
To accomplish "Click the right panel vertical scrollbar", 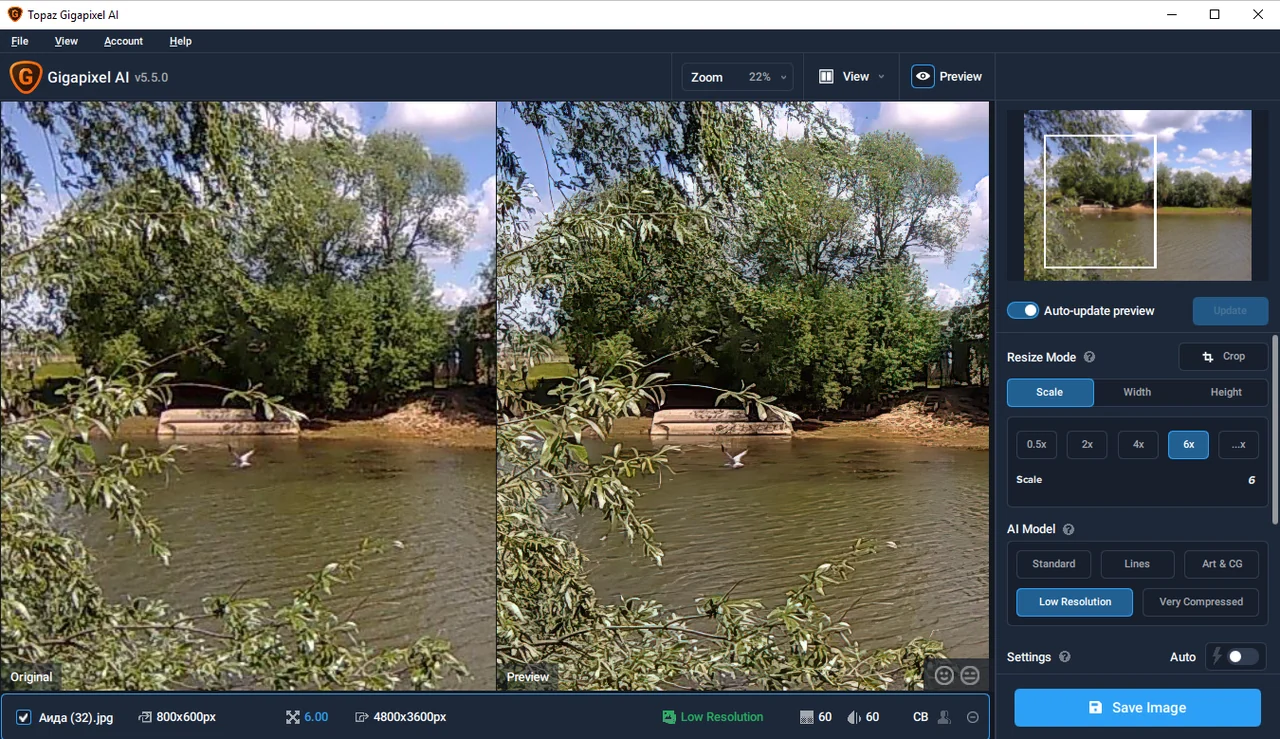I will click(x=1275, y=430).
